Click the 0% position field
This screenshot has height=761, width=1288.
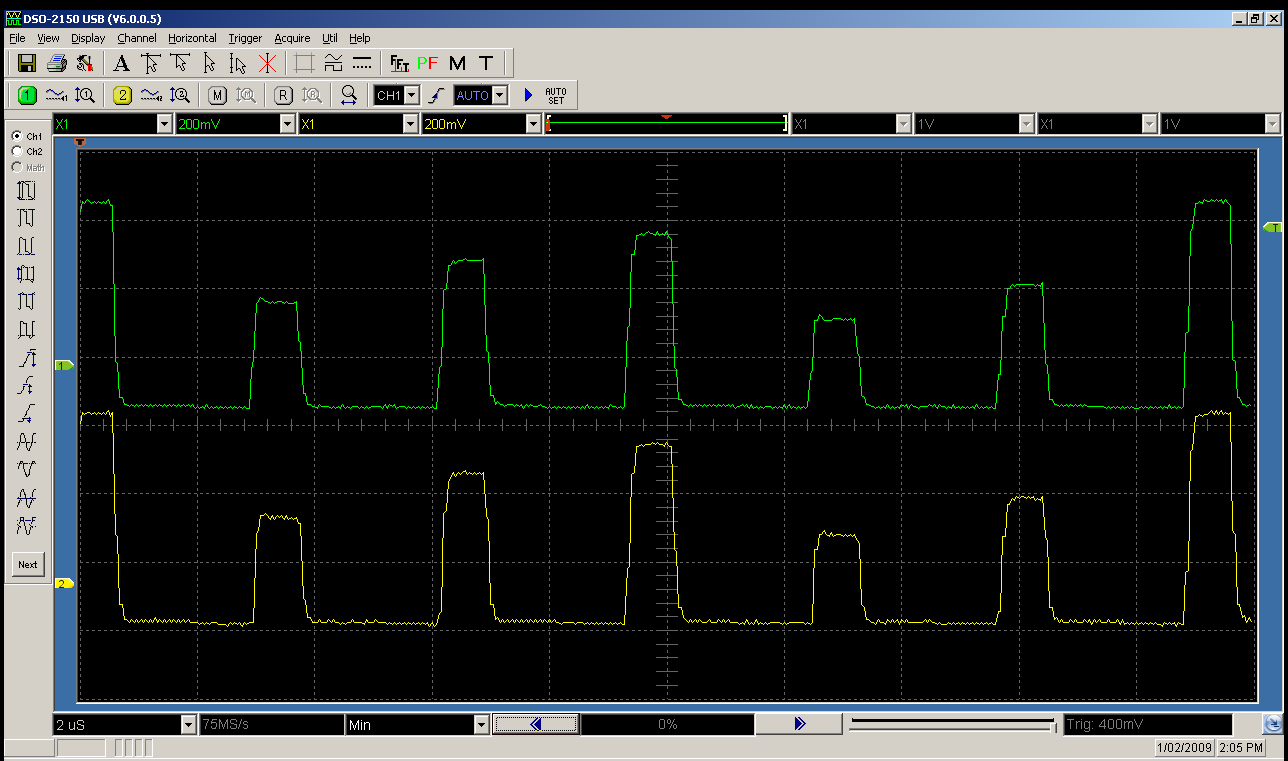pyautogui.click(x=667, y=724)
